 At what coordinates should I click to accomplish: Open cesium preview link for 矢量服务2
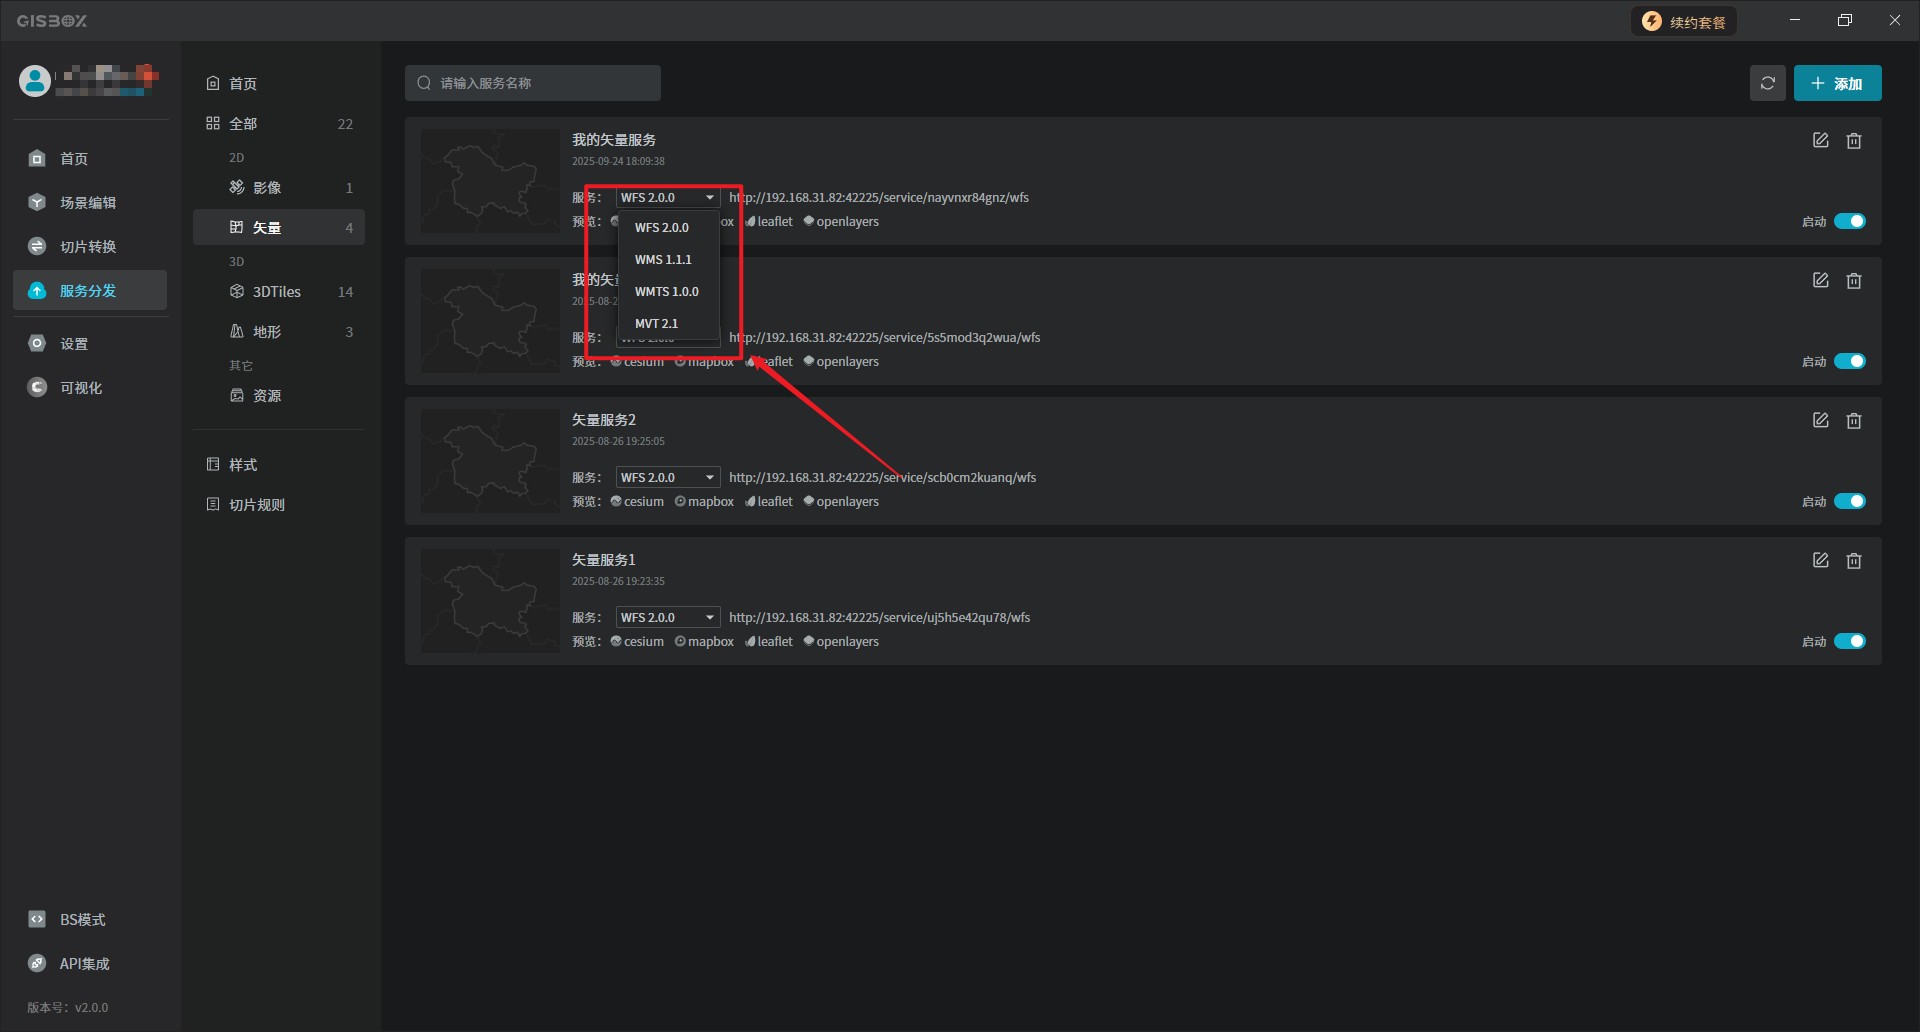pyautogui.click(x=637, y=502)
